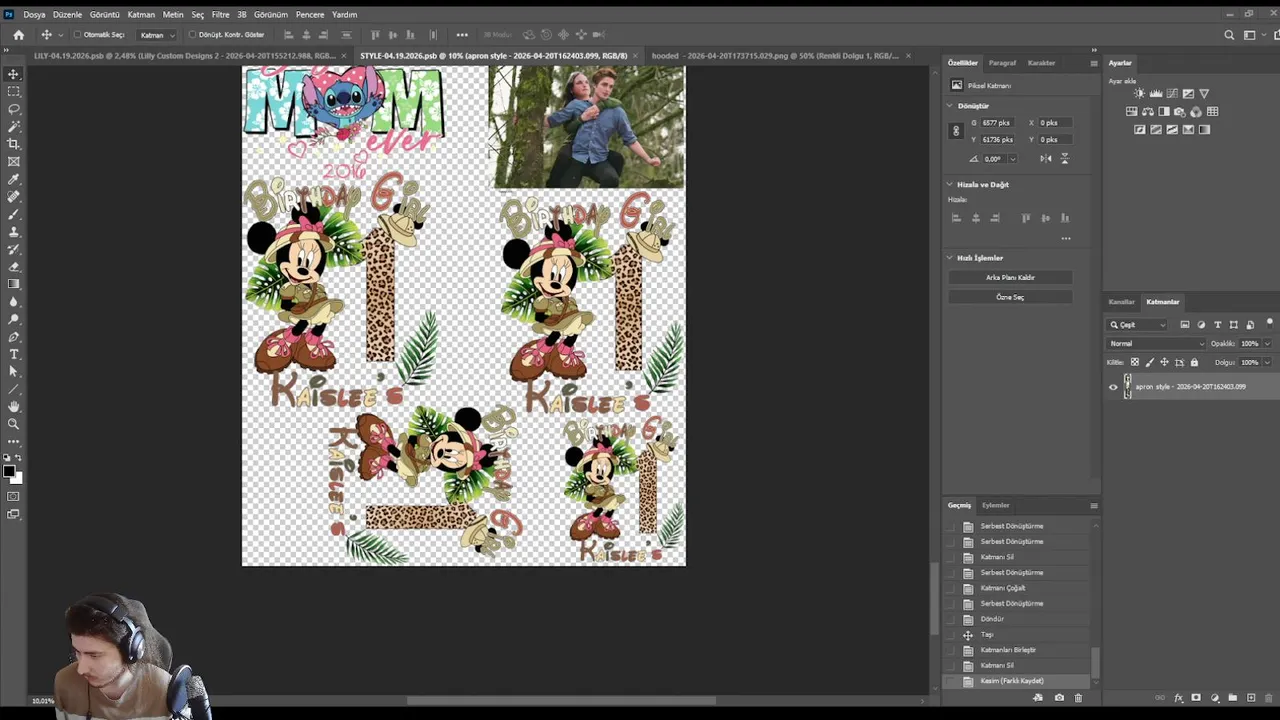Open the Filtre menu
Screen dimensions: 1280x720
(220, 15)
